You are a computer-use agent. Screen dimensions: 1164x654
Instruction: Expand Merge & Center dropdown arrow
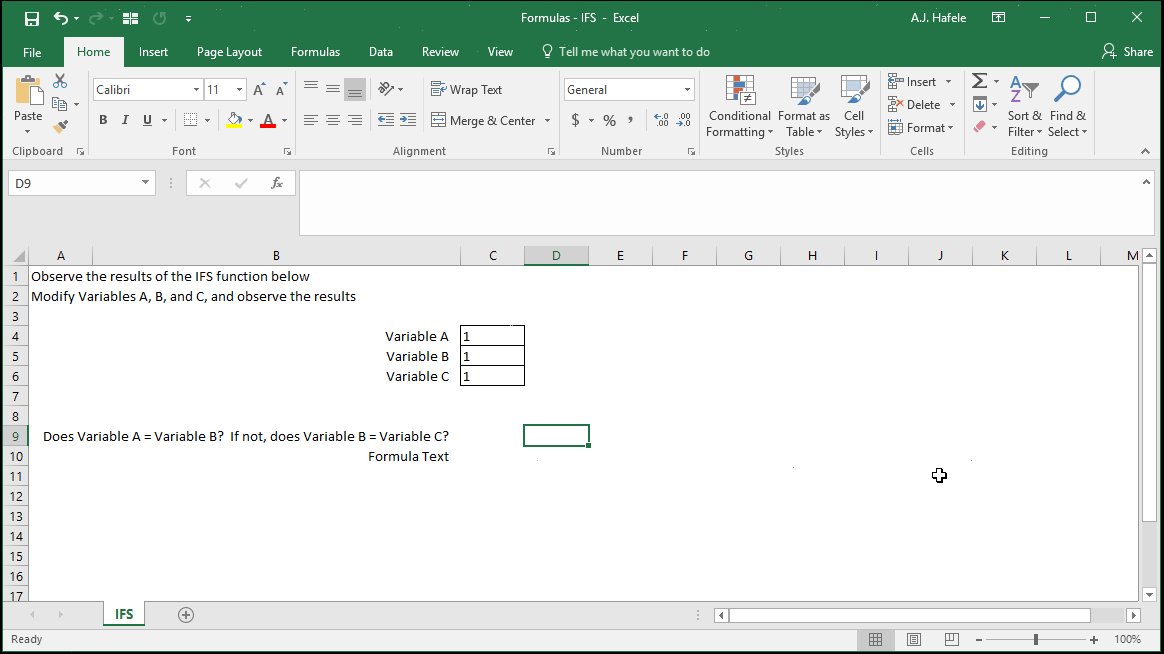(x=547, y=120)
